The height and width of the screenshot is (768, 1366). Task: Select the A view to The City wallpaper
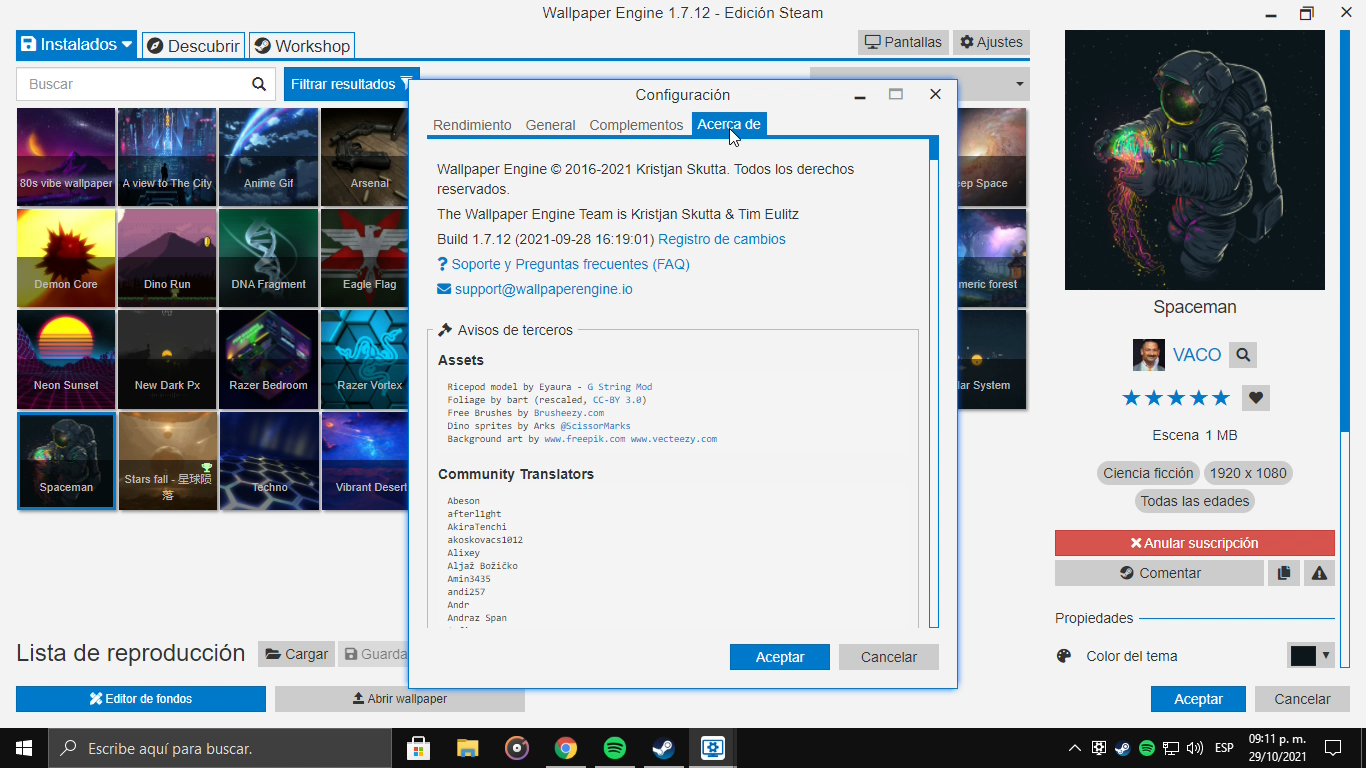tap(167, 157)
